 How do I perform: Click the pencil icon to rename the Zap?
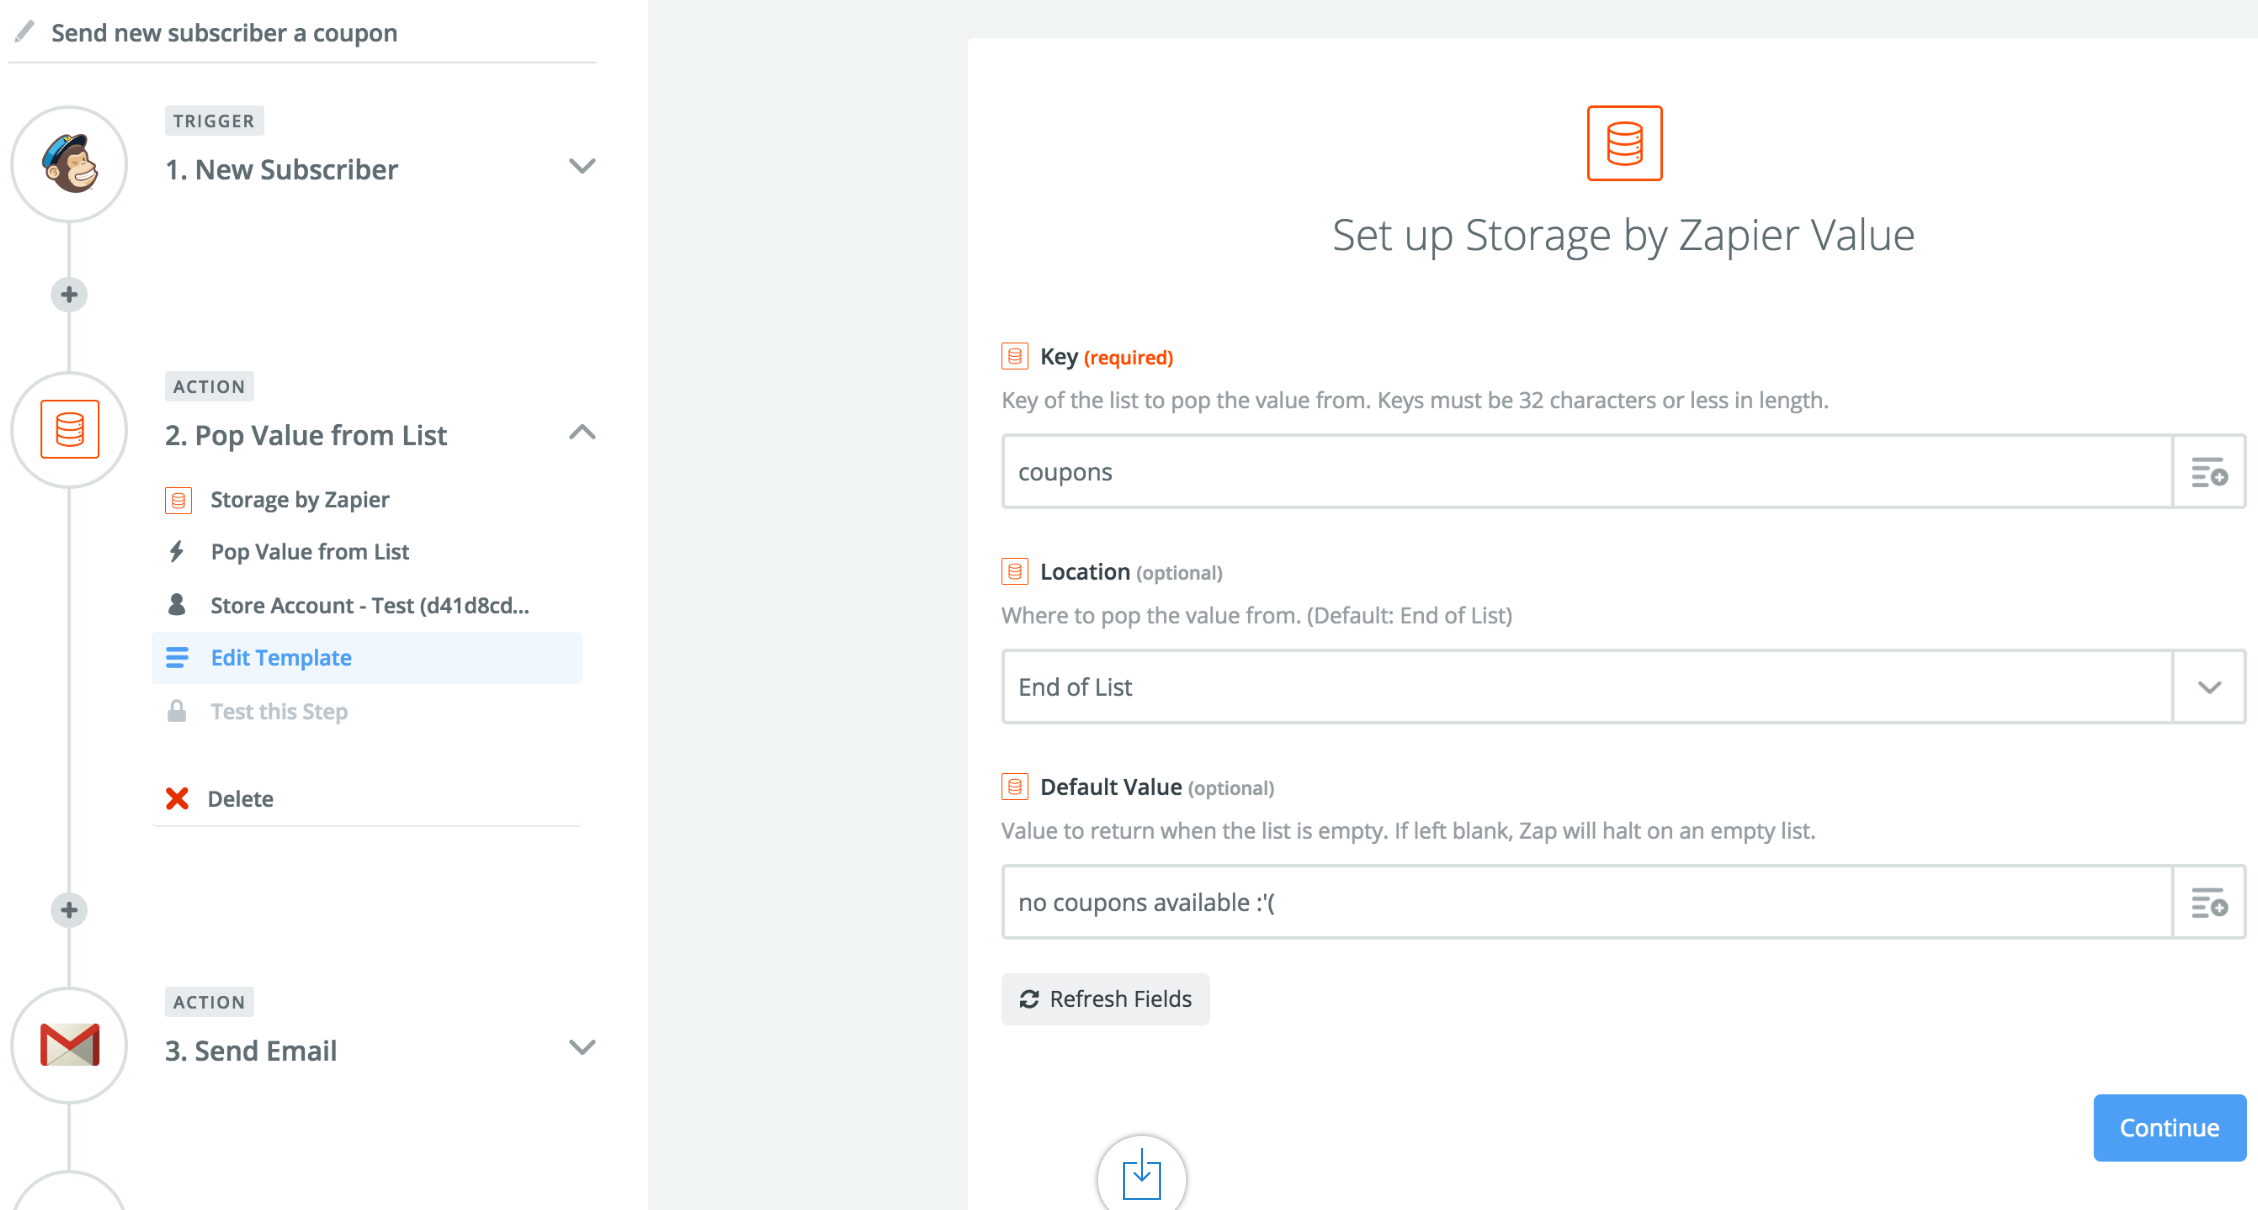(x=24, y=32)
